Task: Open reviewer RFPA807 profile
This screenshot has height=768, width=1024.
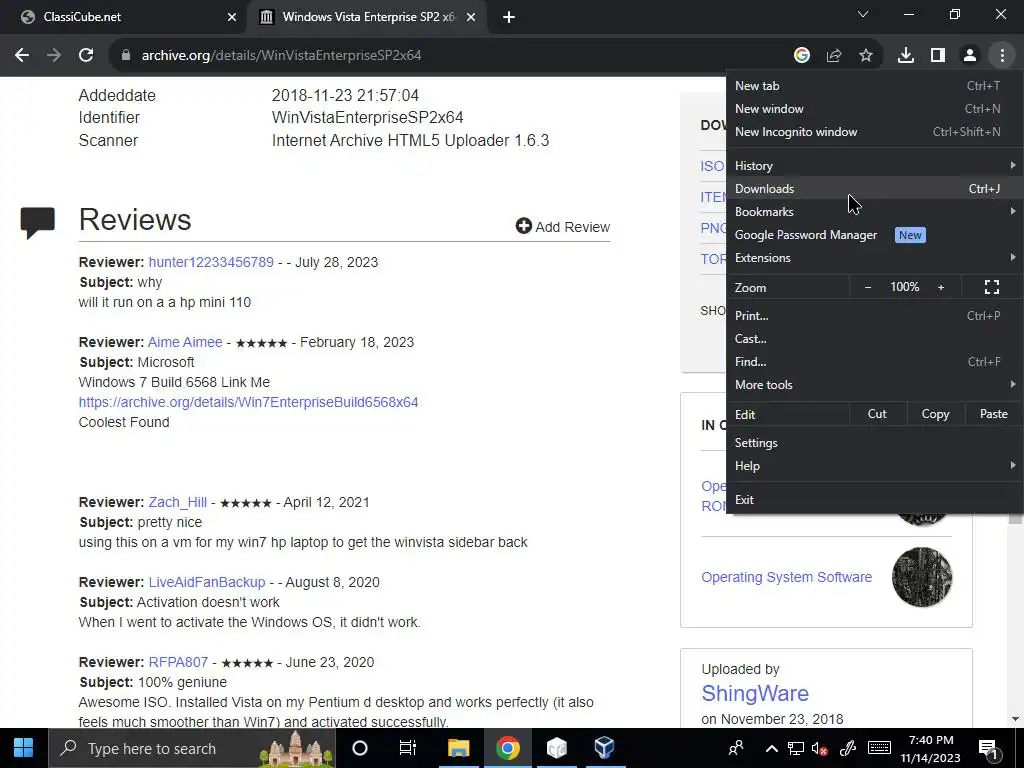Action: [x=178, y=662]
